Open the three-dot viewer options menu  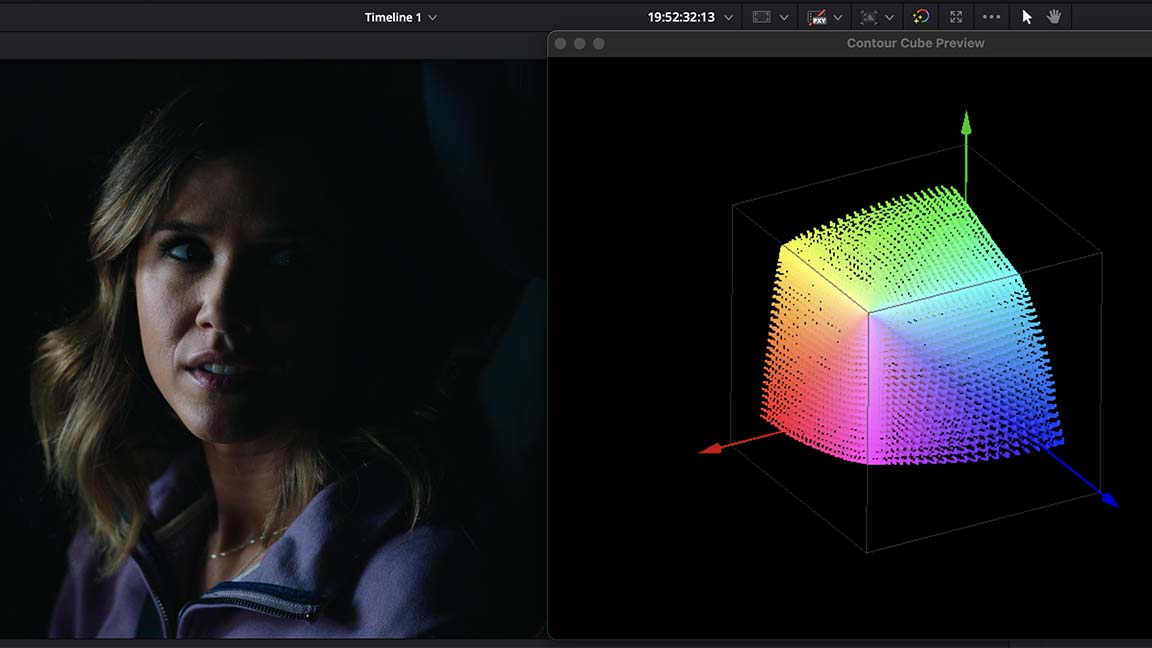pos(991,17)
